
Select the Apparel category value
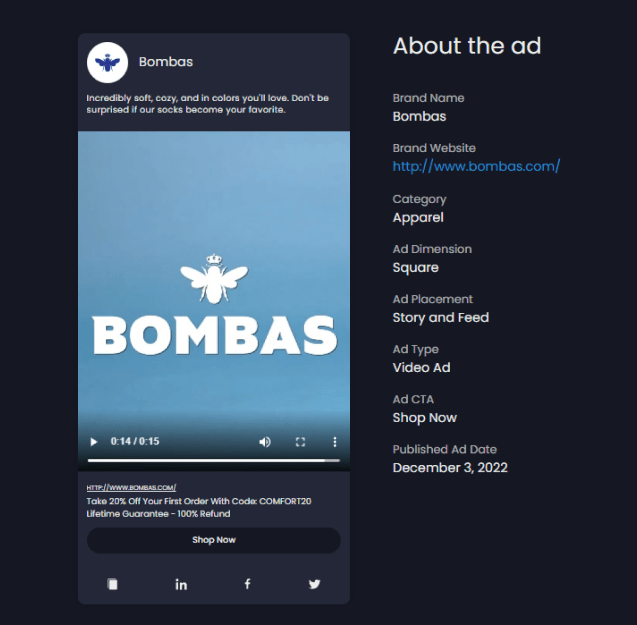[418, 217]
